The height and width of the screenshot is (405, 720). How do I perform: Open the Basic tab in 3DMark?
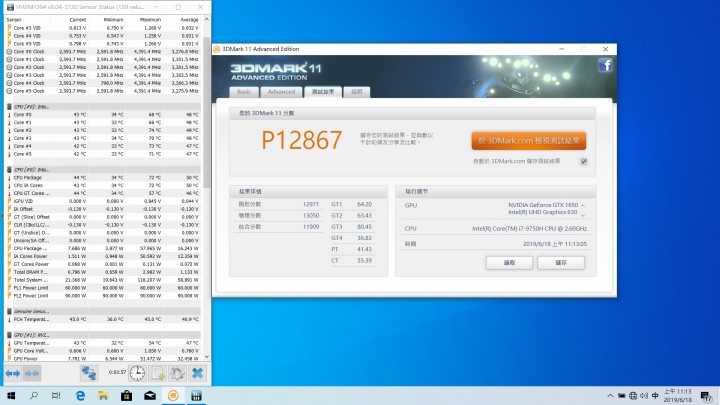tap(244, 92)
